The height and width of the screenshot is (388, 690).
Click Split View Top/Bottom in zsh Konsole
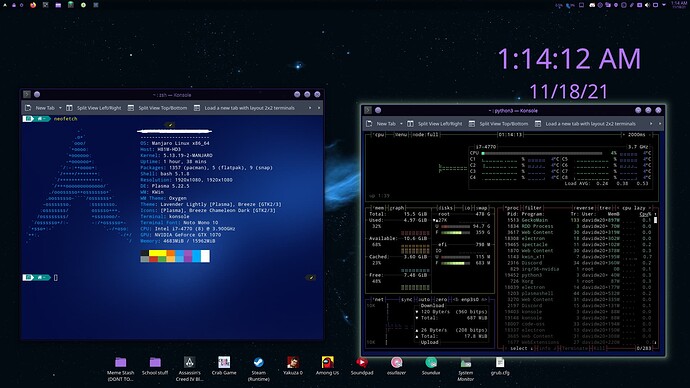click(x=157, y=108)
